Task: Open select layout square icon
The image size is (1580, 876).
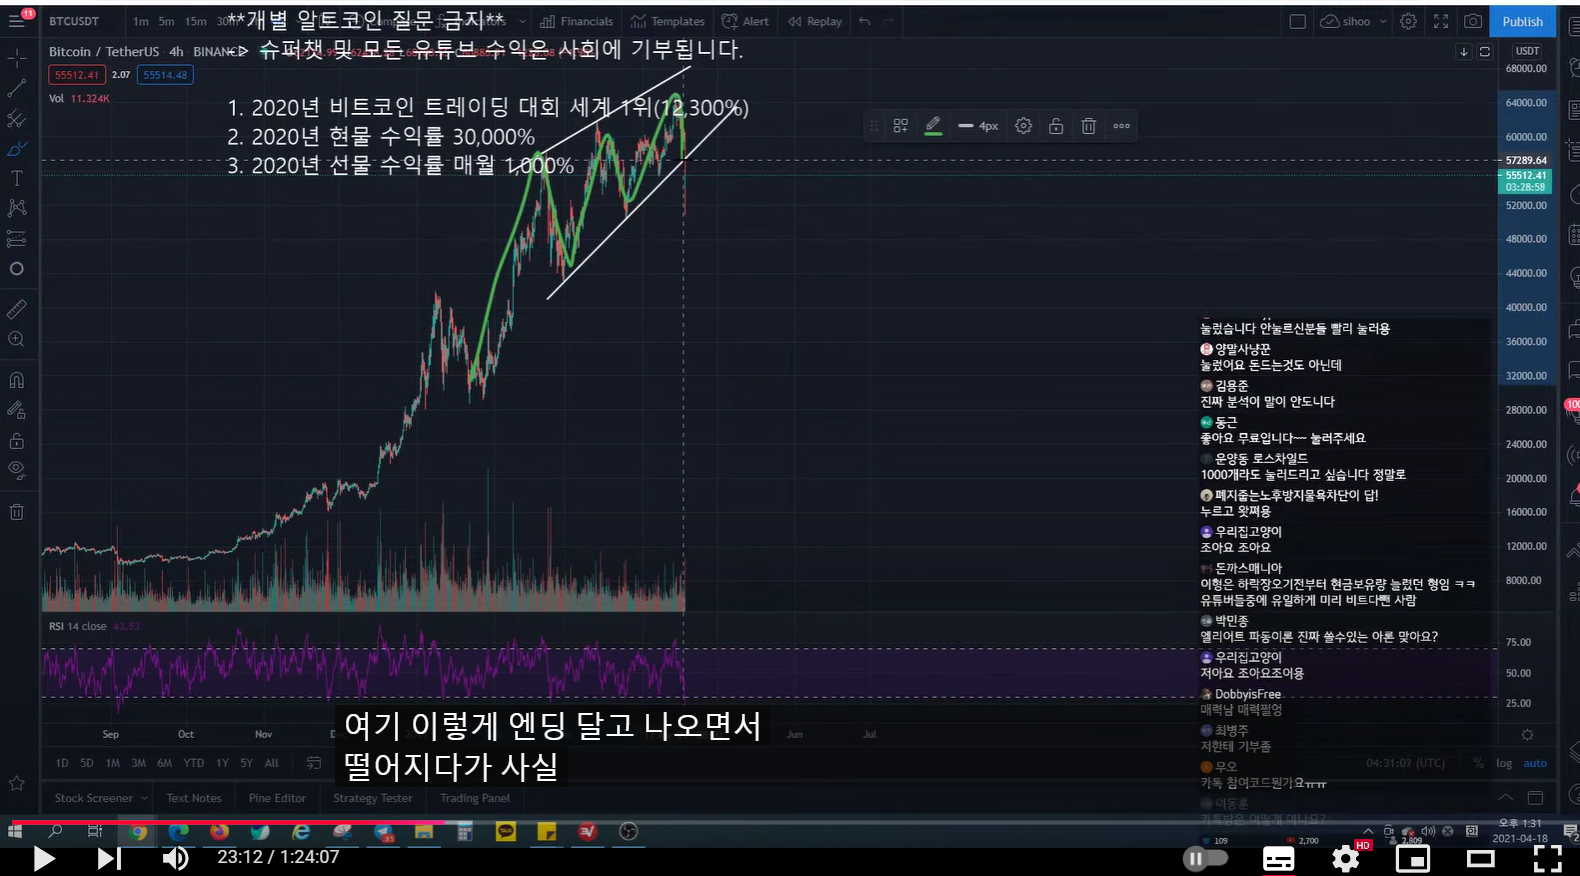Action: coord(1298,21)
